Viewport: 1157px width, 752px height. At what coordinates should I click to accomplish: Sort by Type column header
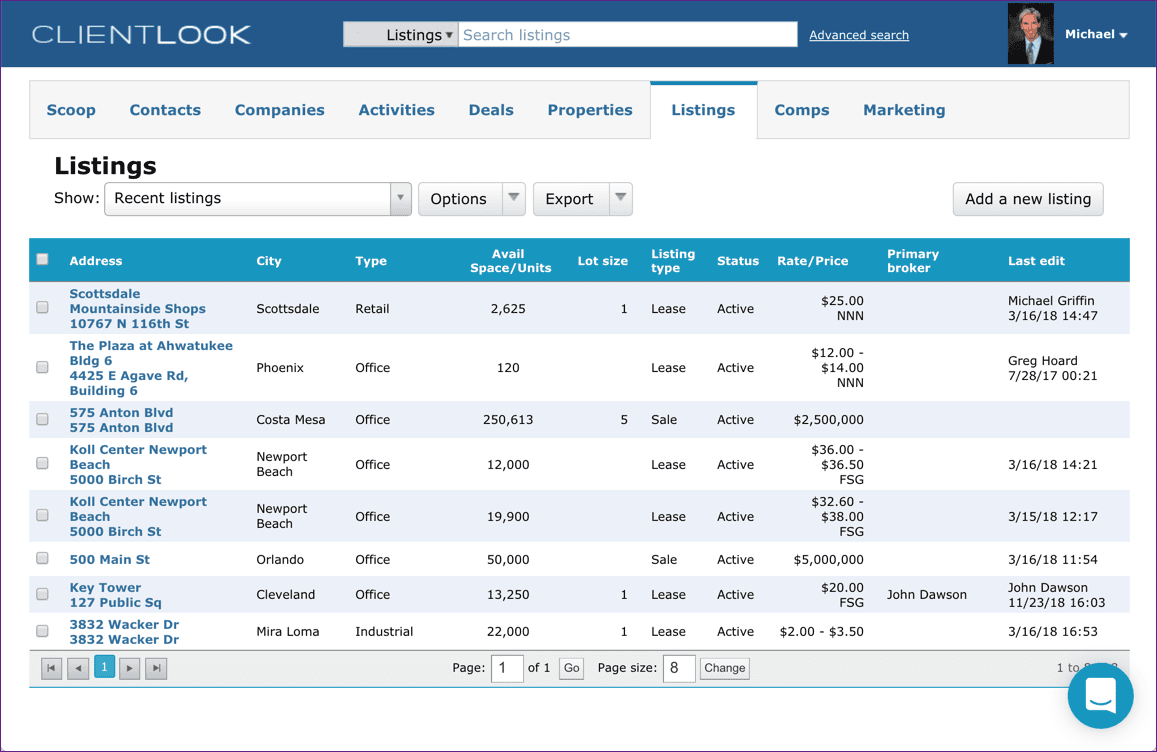(370, 261)
